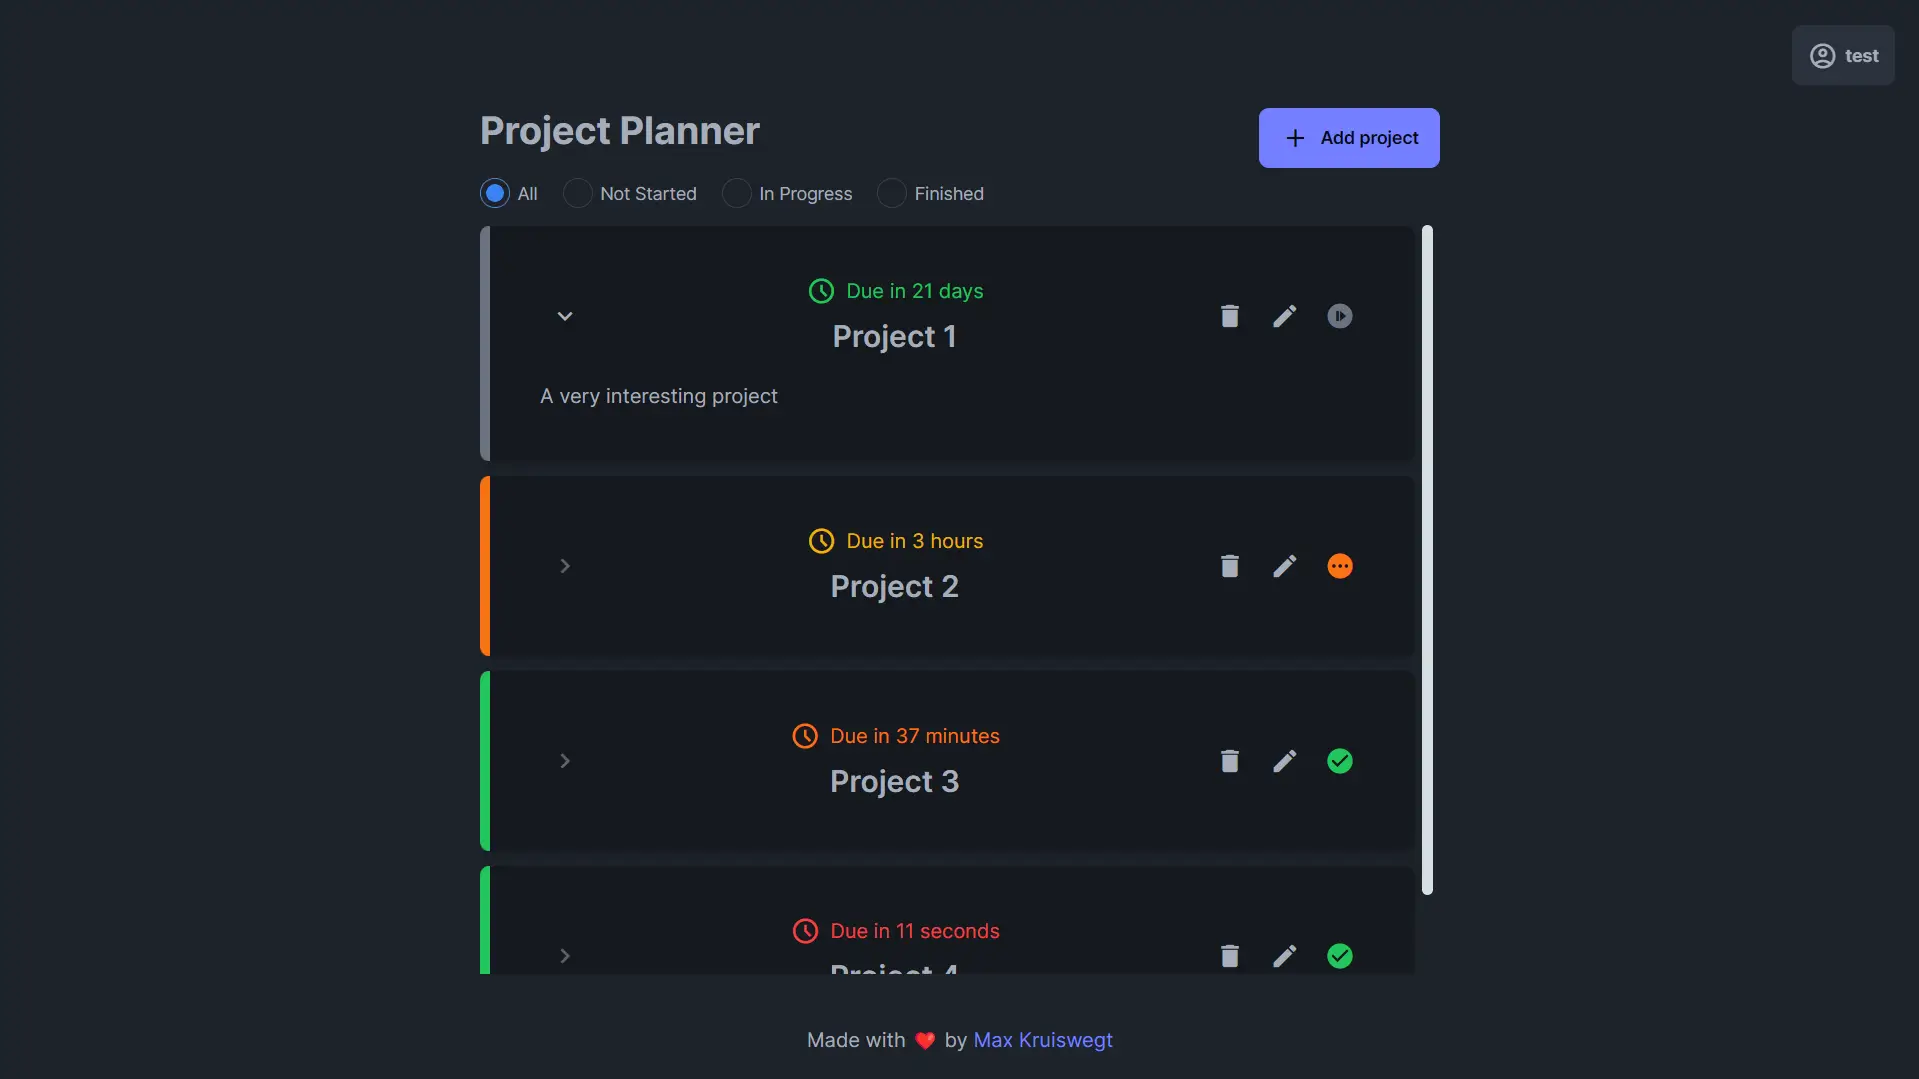Select the All filter option

coord(495,193)
